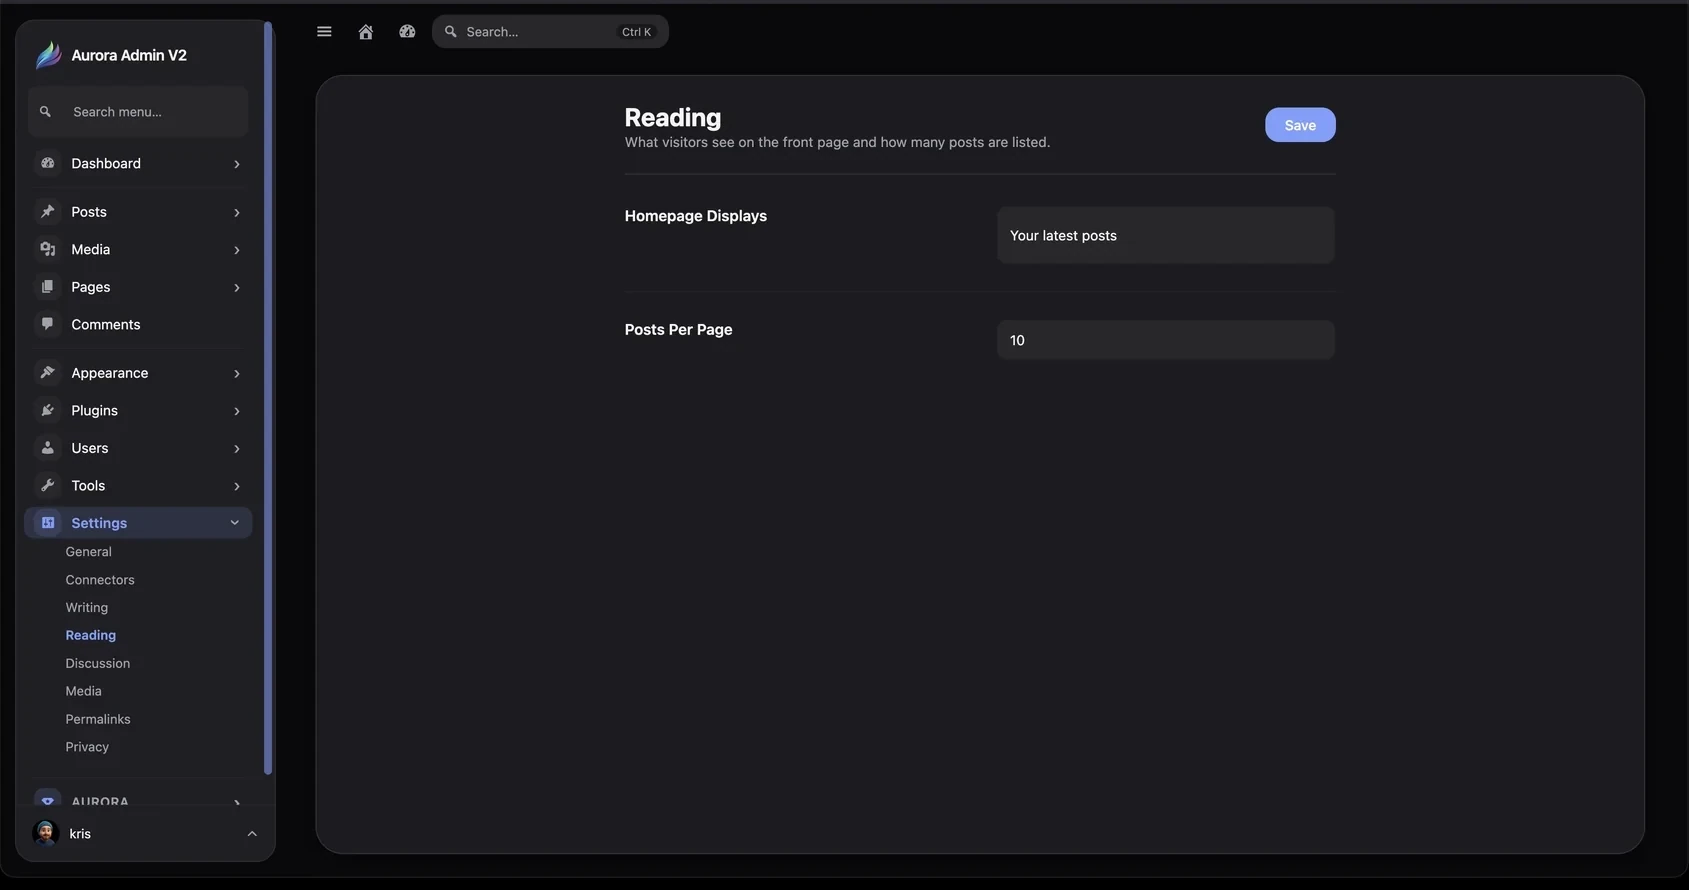Screen dimensions: 1689x890
Task: Collapse the Settings menu chevron
Action: (235, 523)
